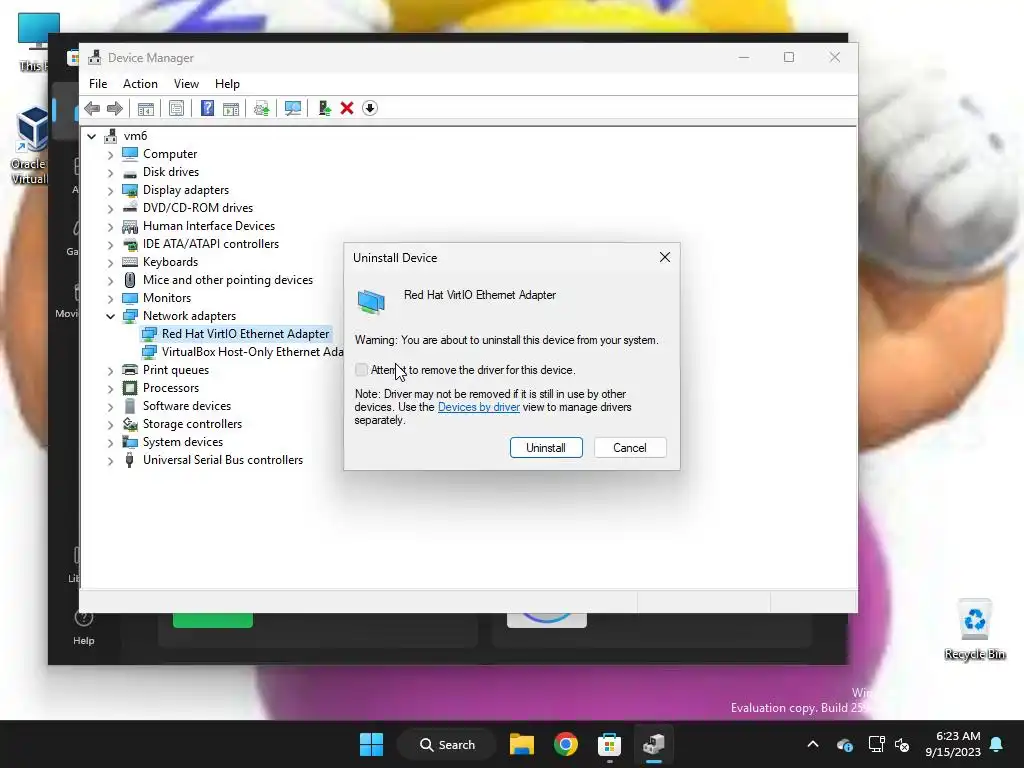Open the Recycle Bin desktop icon
The height and width of the screenshot is (768, 1024).
click(x=974, y=629)
